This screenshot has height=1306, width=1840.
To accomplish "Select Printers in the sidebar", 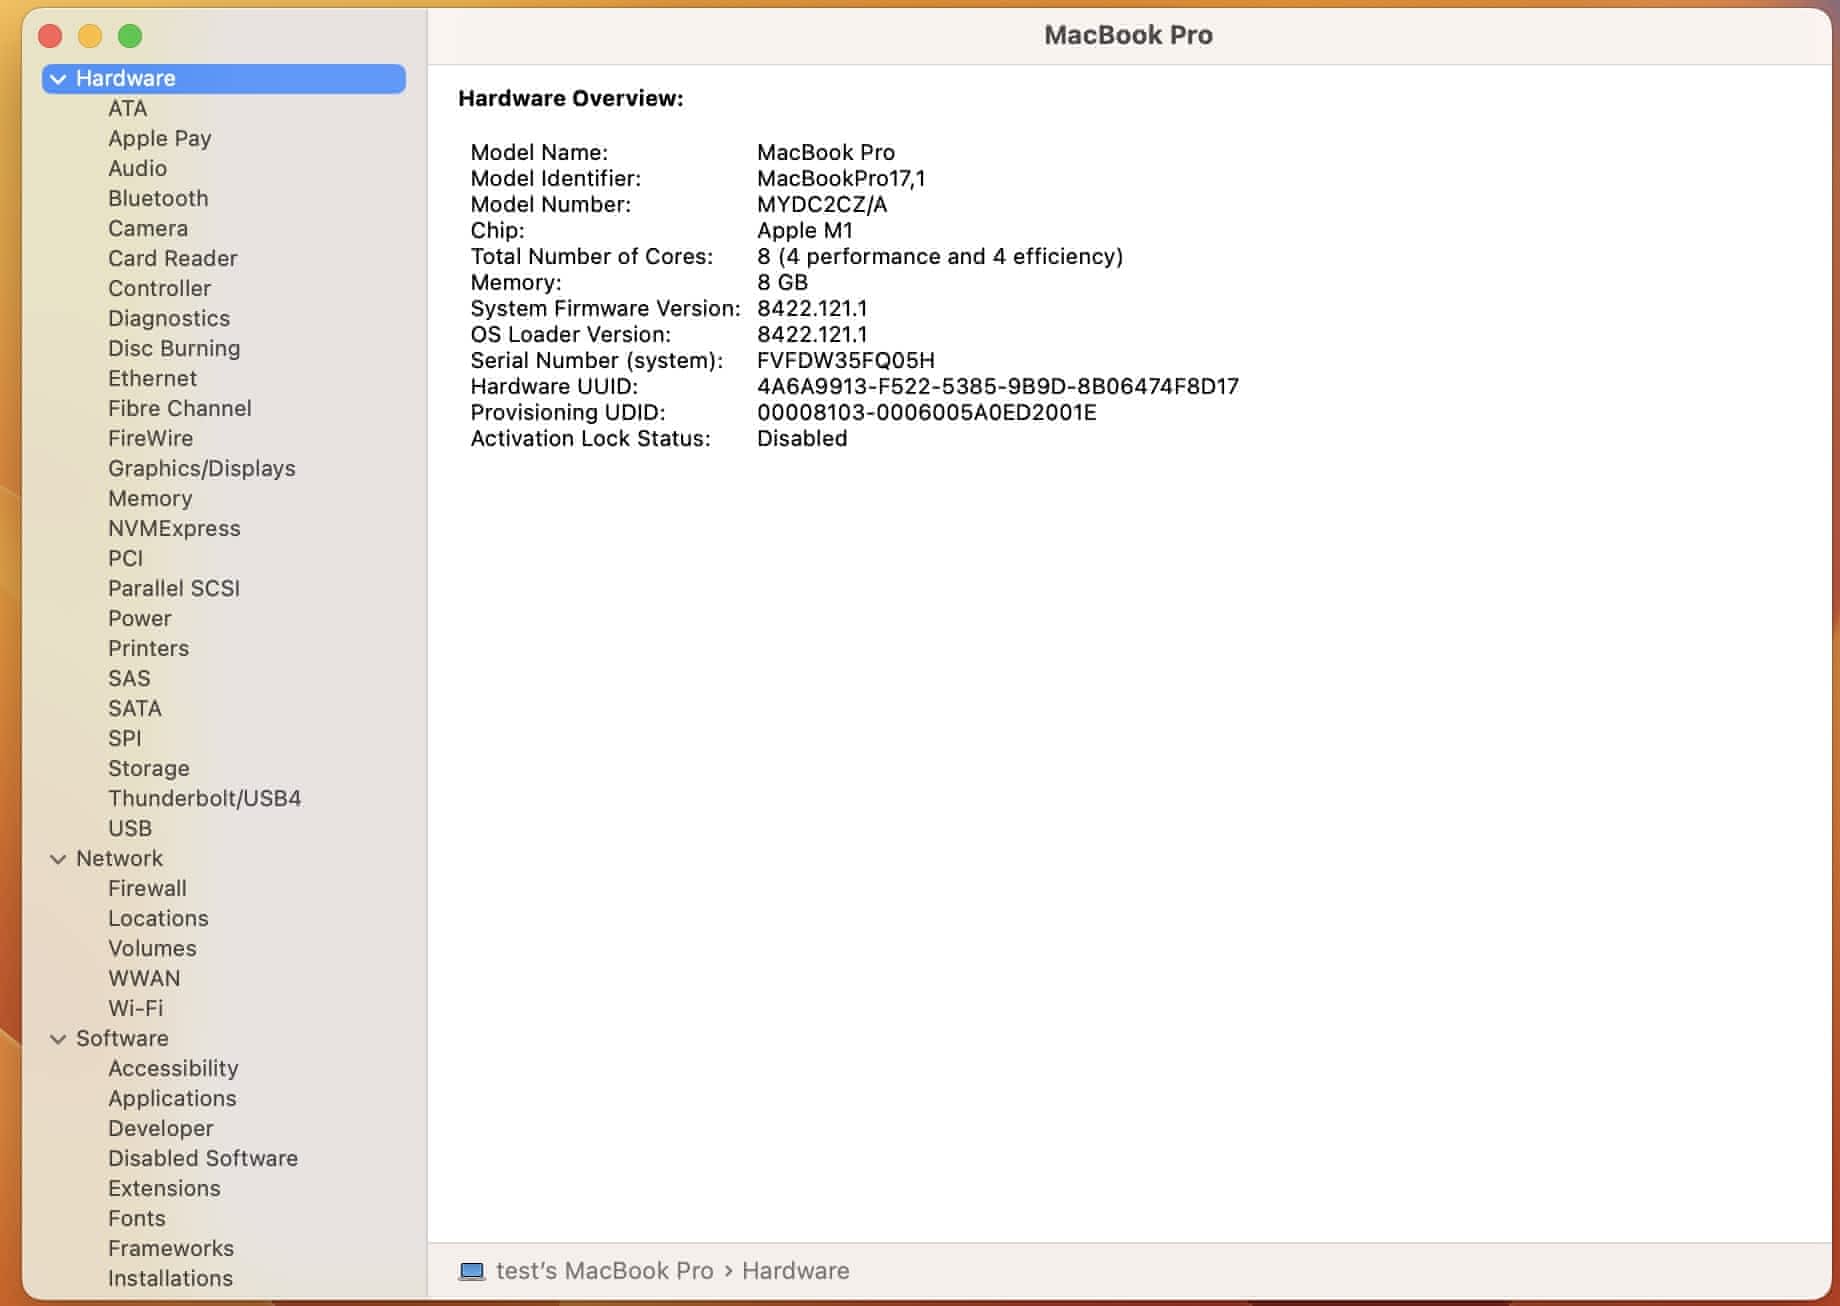I will click(149, 648).
